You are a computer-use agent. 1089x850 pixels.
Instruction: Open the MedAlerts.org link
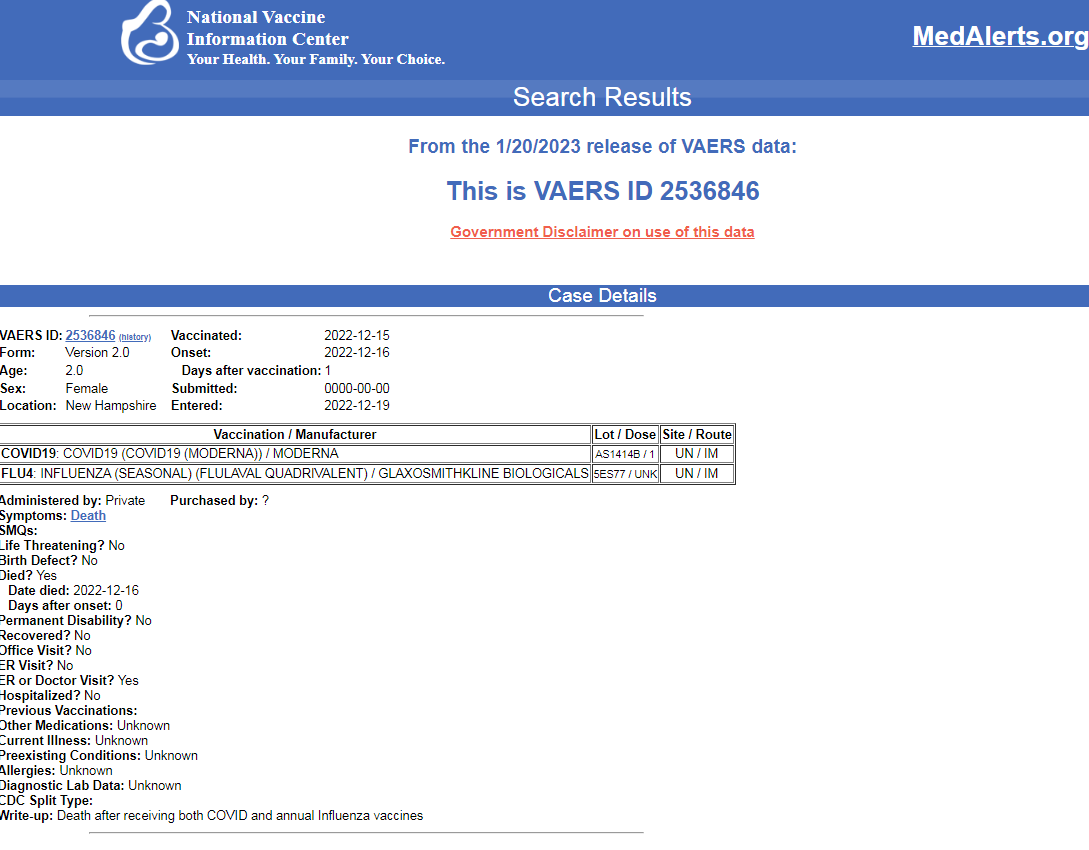1000,36
